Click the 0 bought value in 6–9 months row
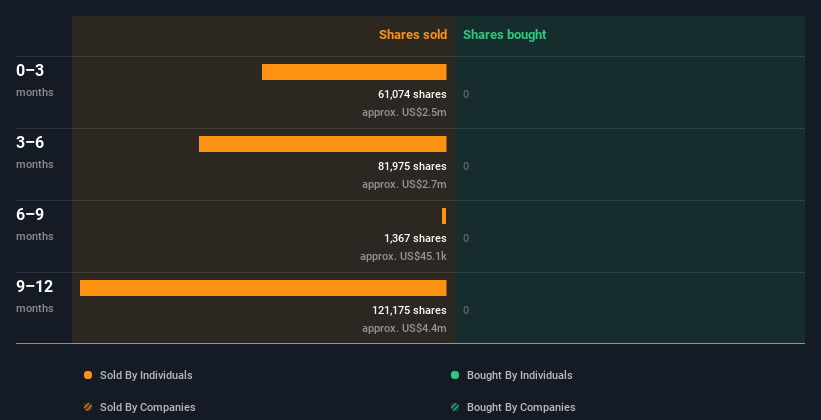This screenshot has width=821, height=420. (x=466, y=238)
